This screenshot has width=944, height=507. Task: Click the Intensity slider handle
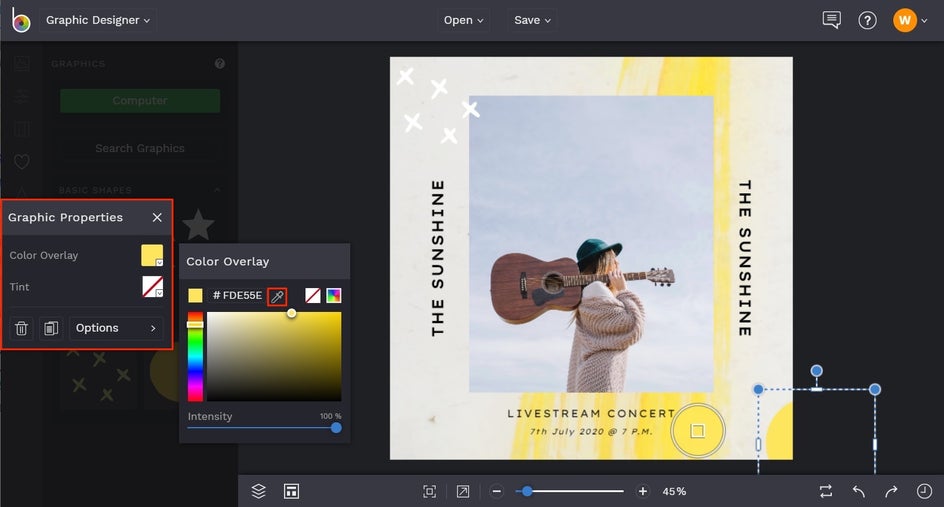(336, 428)
